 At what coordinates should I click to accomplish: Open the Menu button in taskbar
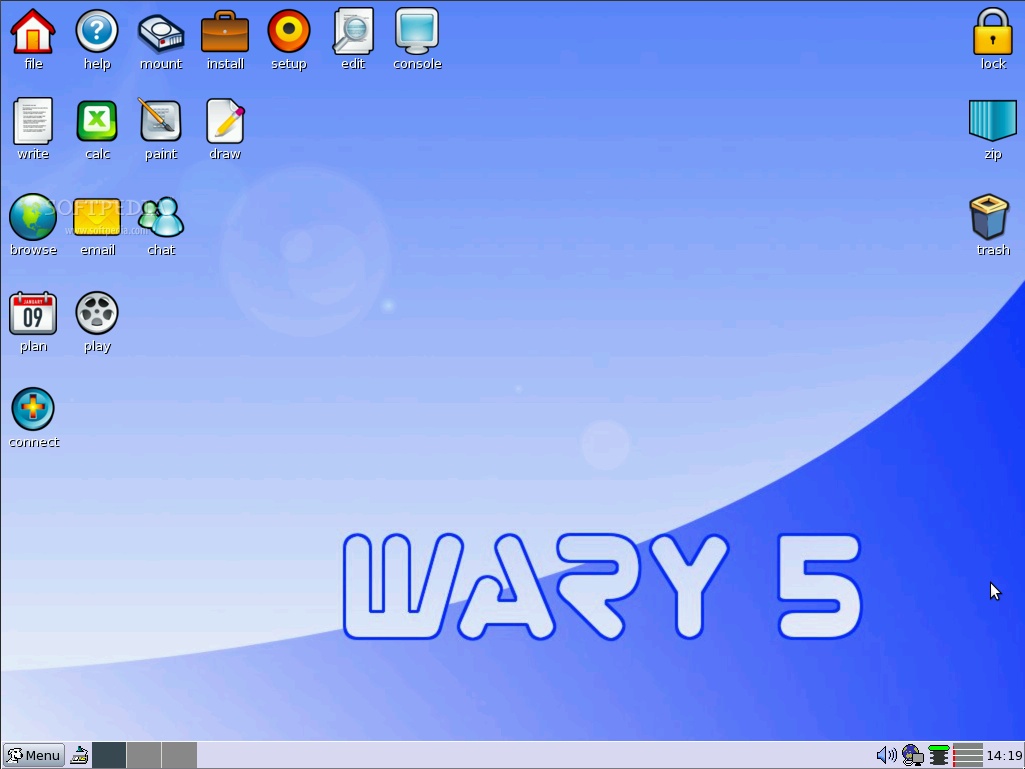[x=34, y=755]
